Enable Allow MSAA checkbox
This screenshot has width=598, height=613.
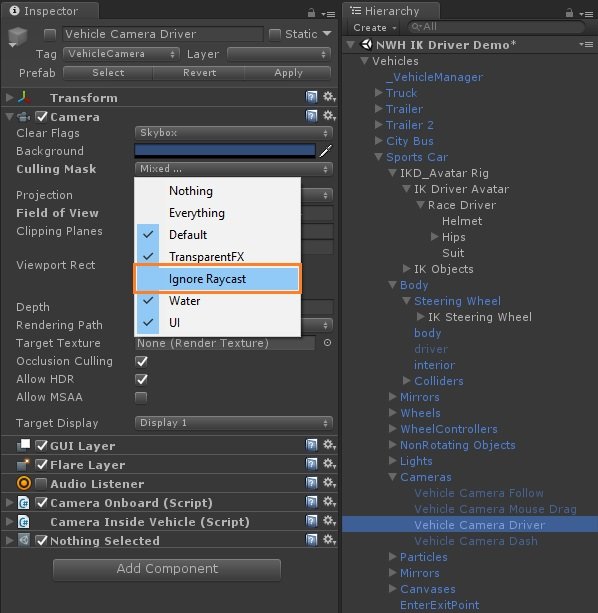pyautogui.click(x=141, y=398)
